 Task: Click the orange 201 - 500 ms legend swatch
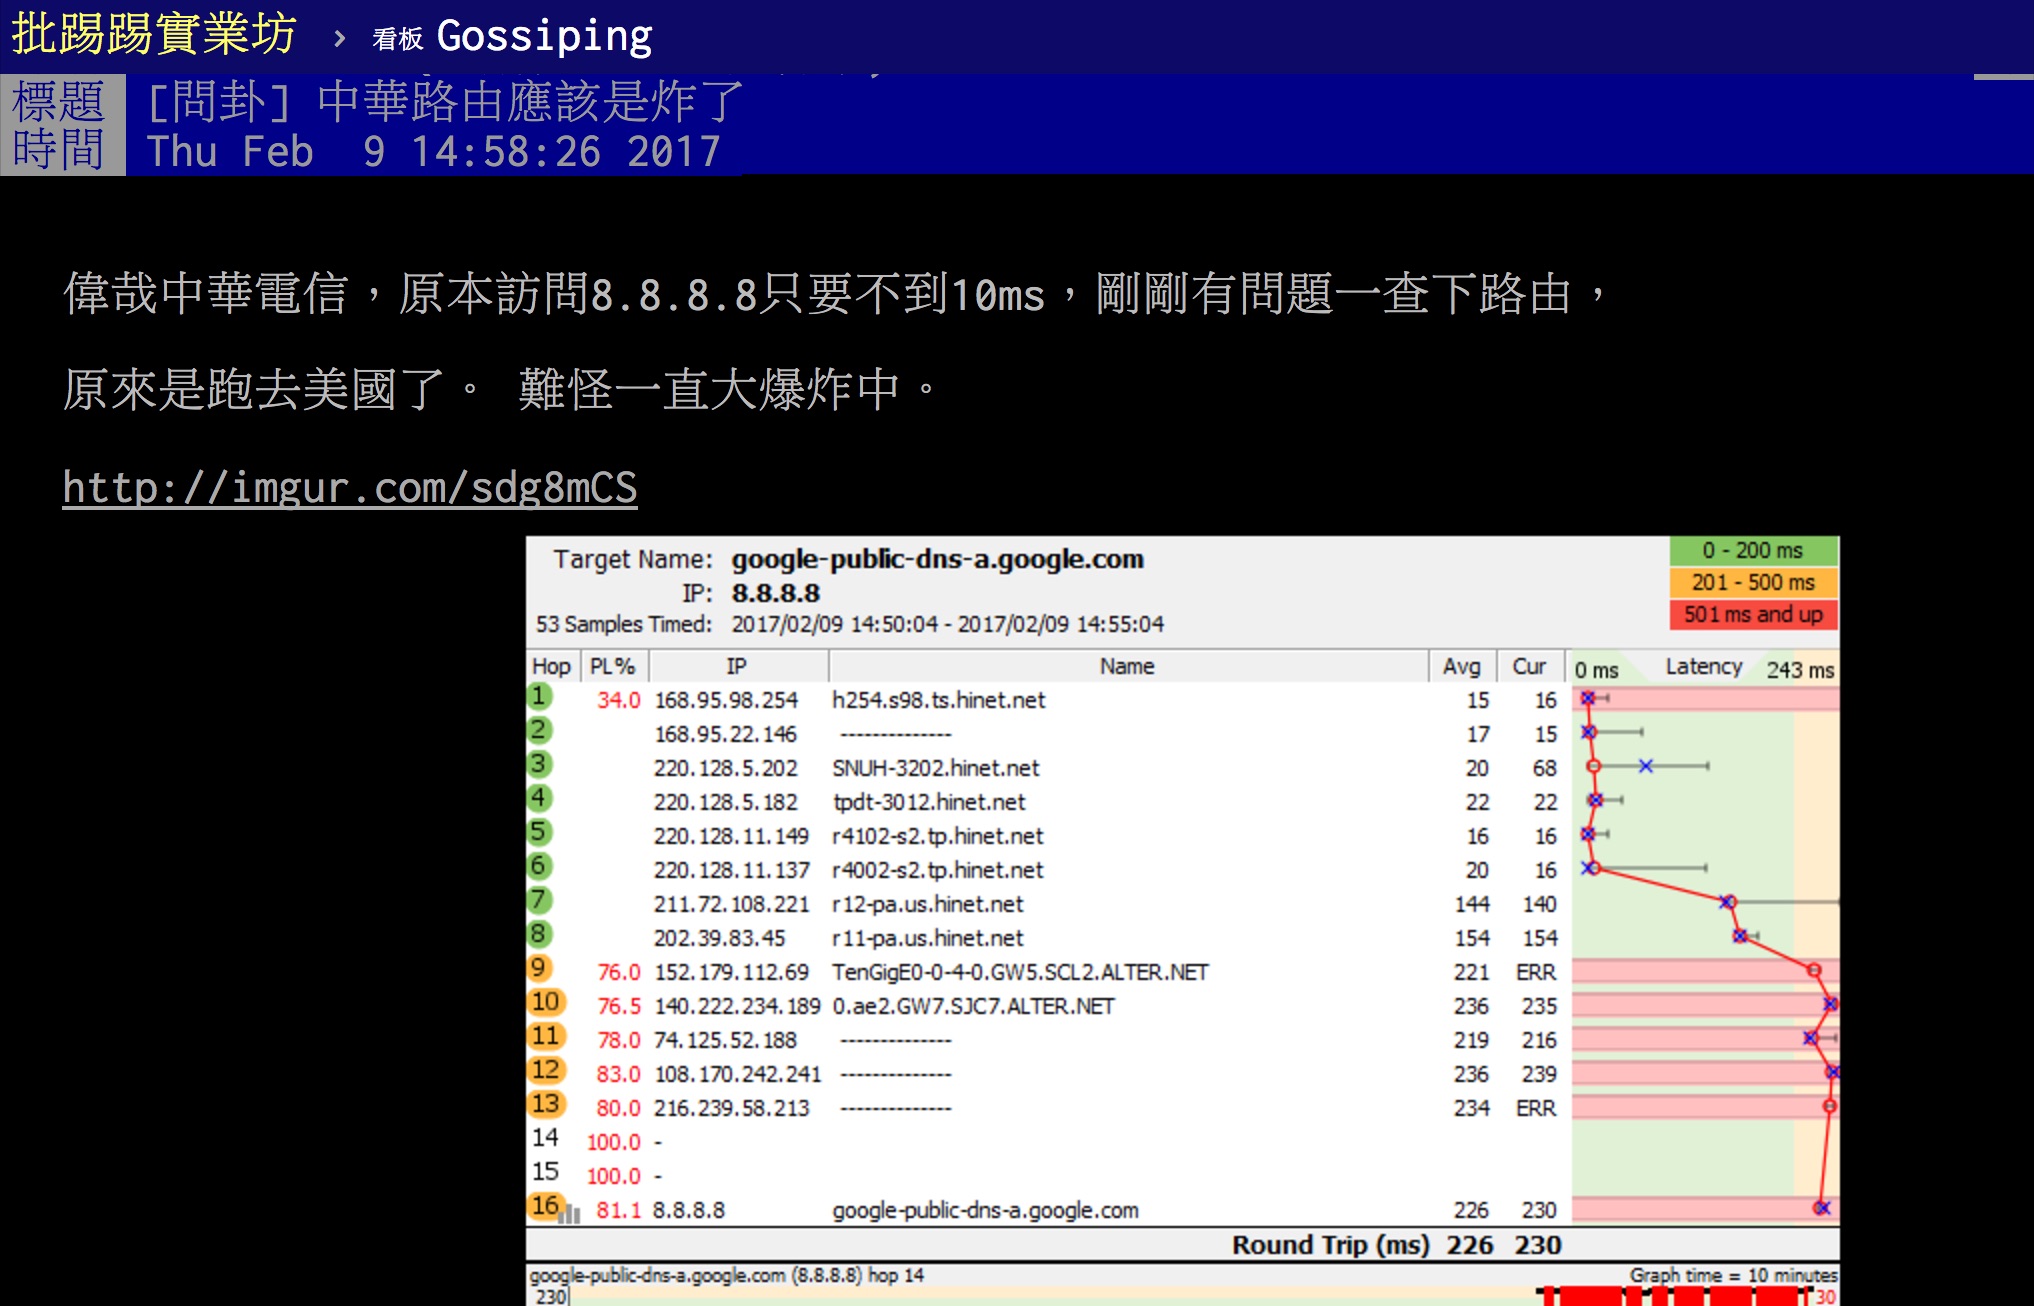point(1753,582)
